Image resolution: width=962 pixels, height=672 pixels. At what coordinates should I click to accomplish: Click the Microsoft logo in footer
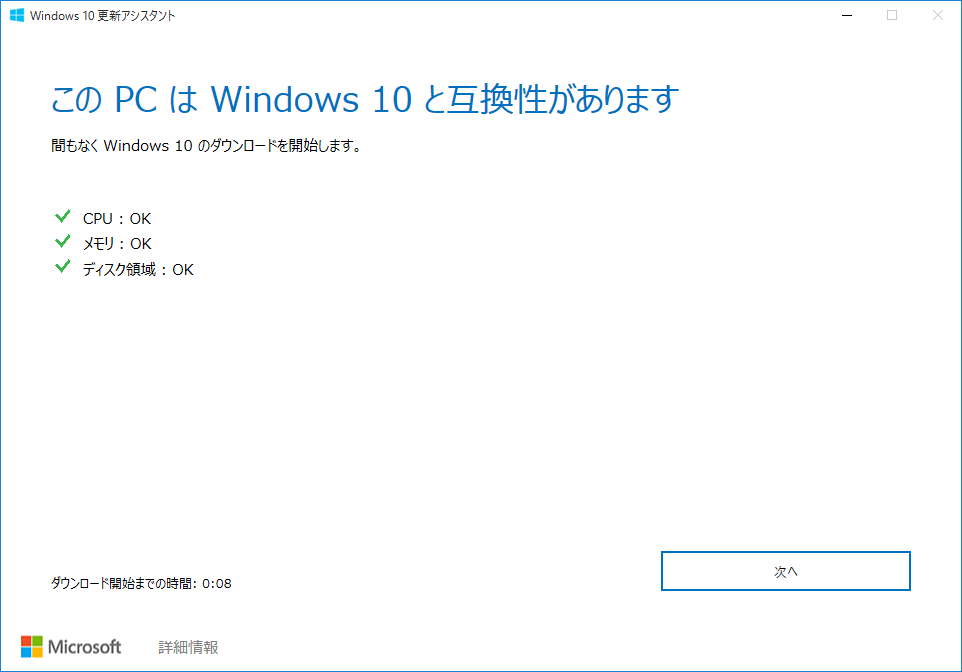coord(71,647)
